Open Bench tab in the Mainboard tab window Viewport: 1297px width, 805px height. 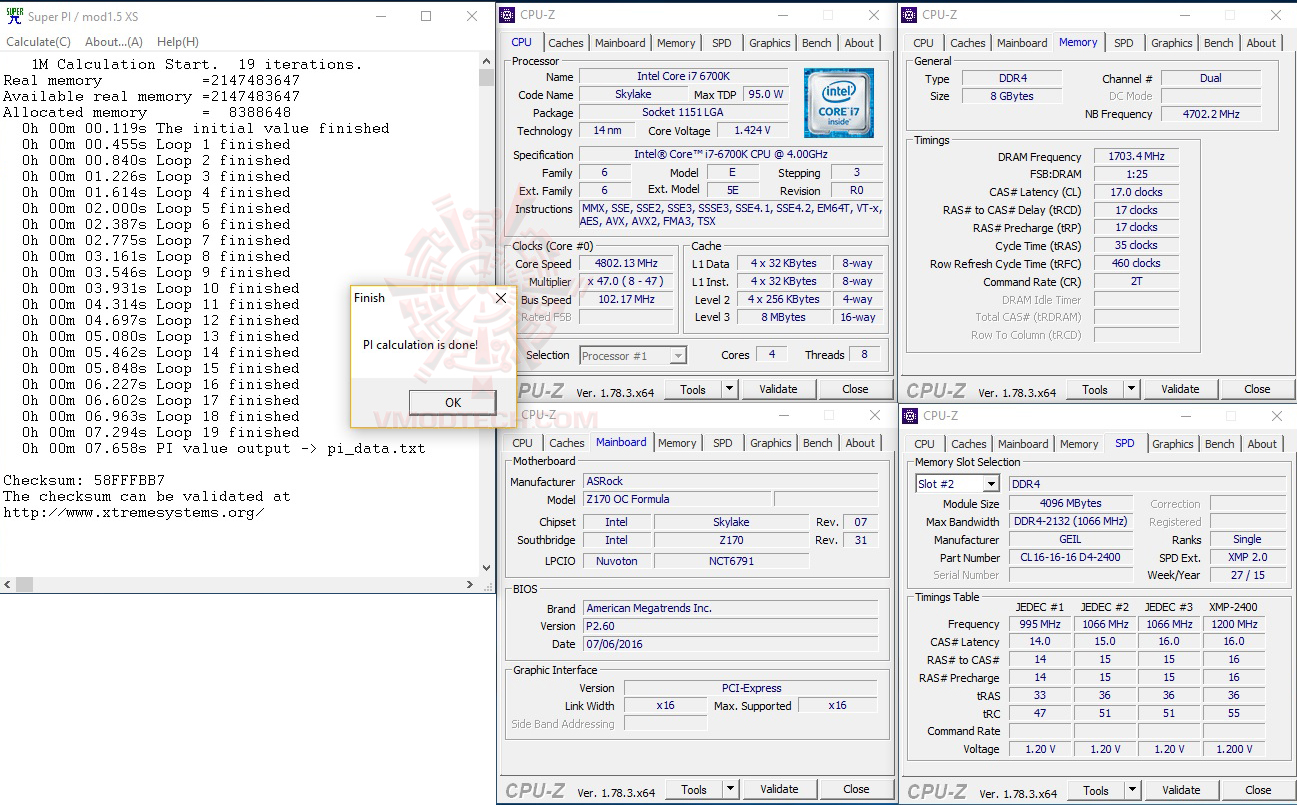(x=818, y=443)
